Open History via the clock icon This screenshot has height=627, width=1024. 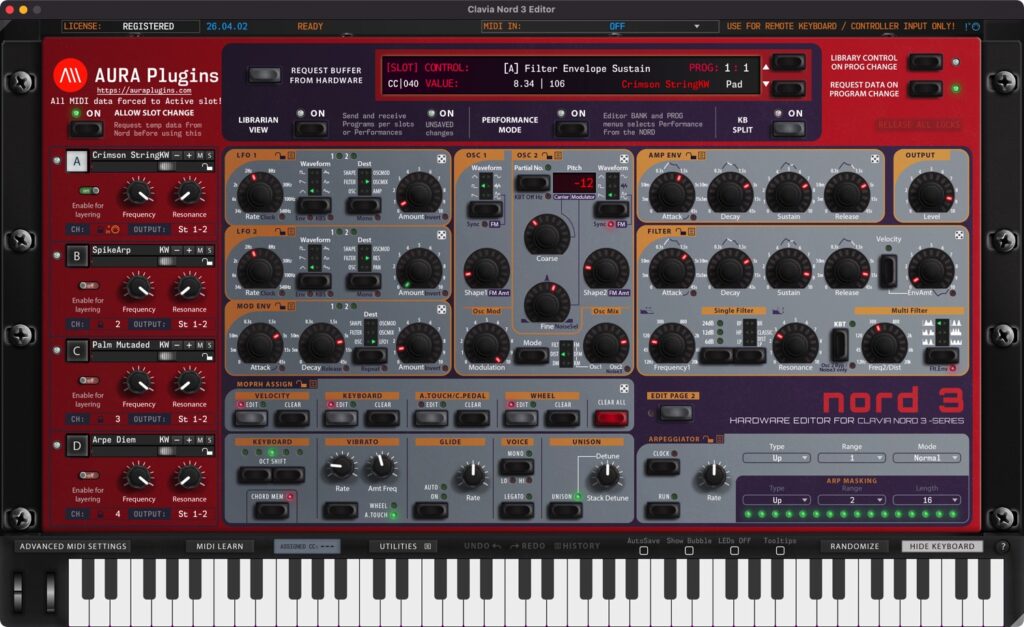point(556,546)
